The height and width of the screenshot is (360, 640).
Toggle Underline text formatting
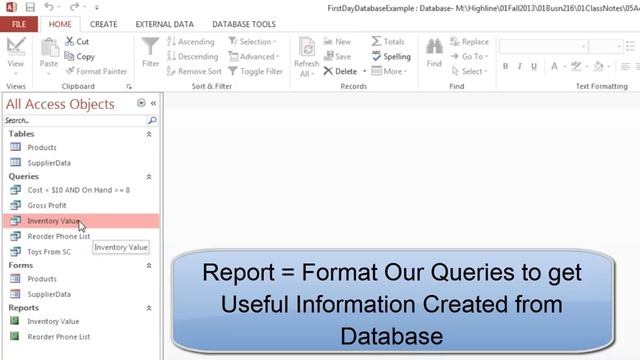pos(534,66)
